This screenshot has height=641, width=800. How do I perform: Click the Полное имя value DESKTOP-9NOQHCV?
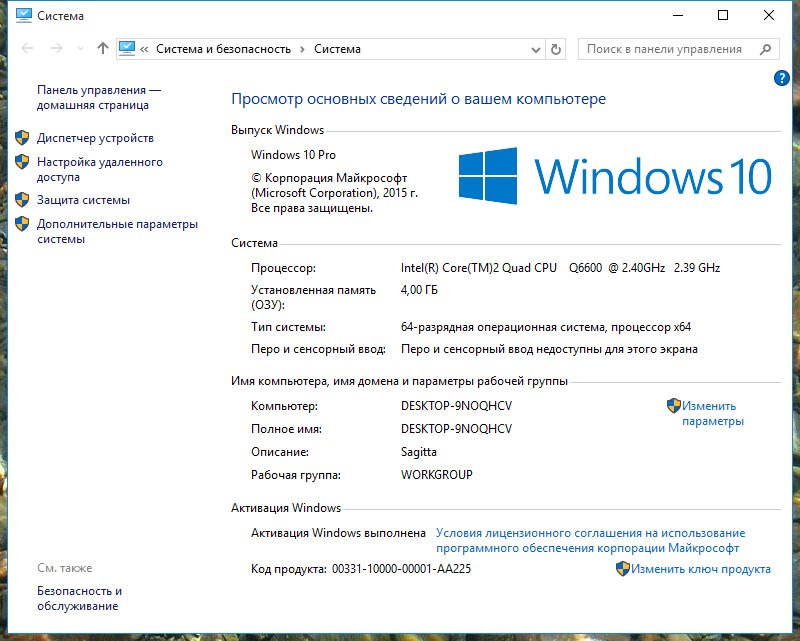click(456, 429)
